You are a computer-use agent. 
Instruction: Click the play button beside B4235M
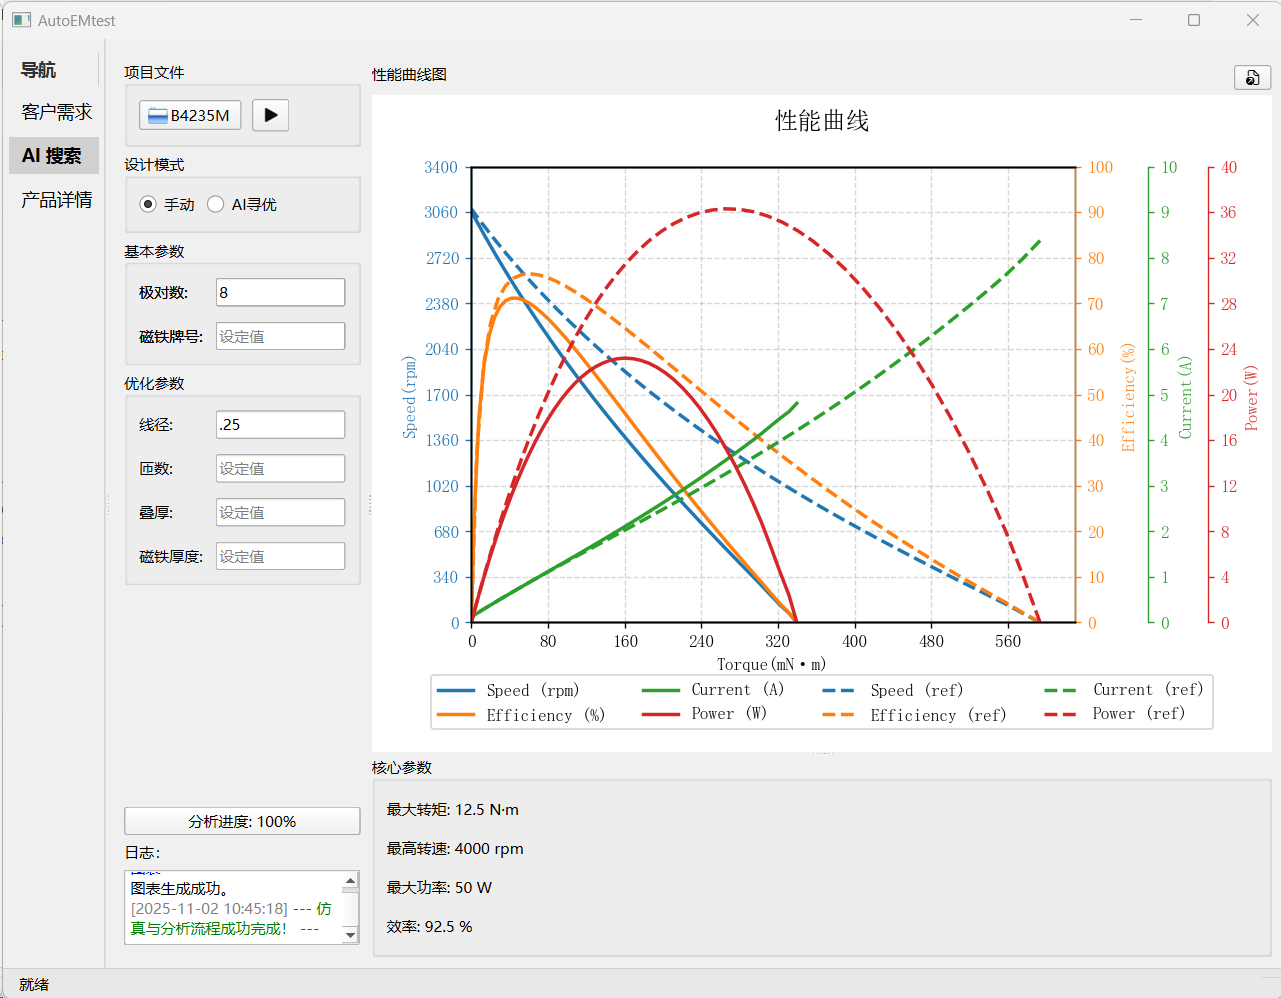point(270,115)
